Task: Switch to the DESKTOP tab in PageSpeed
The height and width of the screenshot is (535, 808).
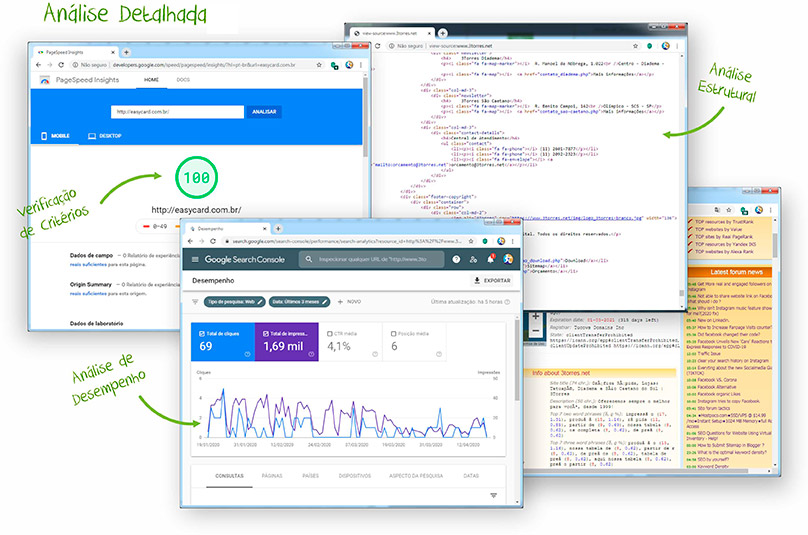Action: pyautogui.click(x=105, y=136)
